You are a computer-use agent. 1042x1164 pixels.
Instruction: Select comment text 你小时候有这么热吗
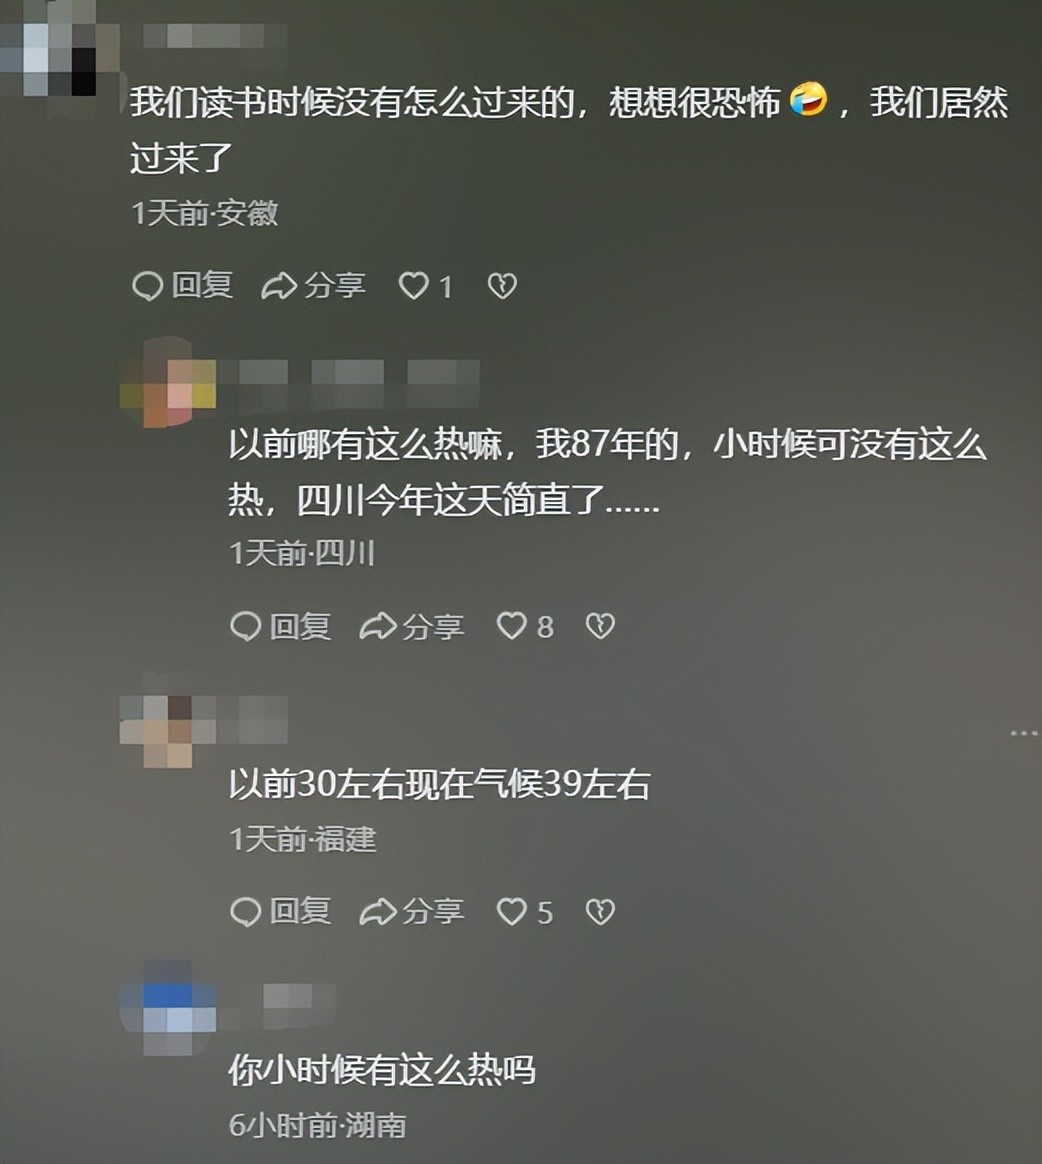381,1070
